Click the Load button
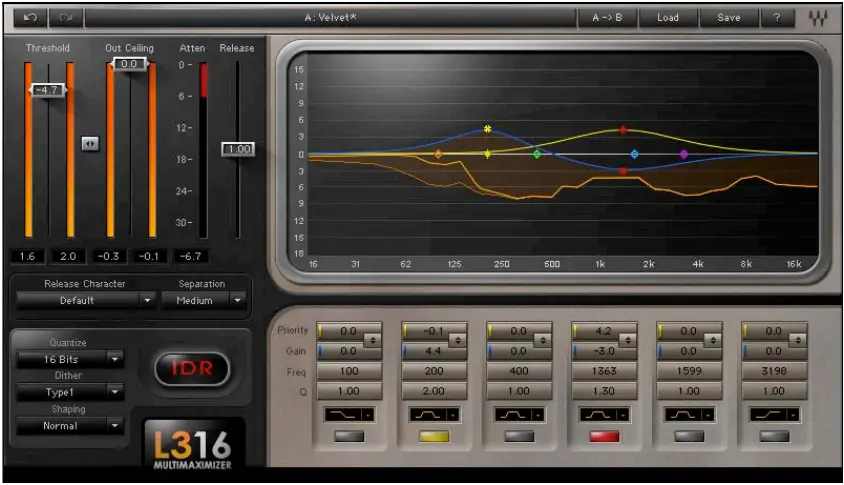 [x=668, y=18]
